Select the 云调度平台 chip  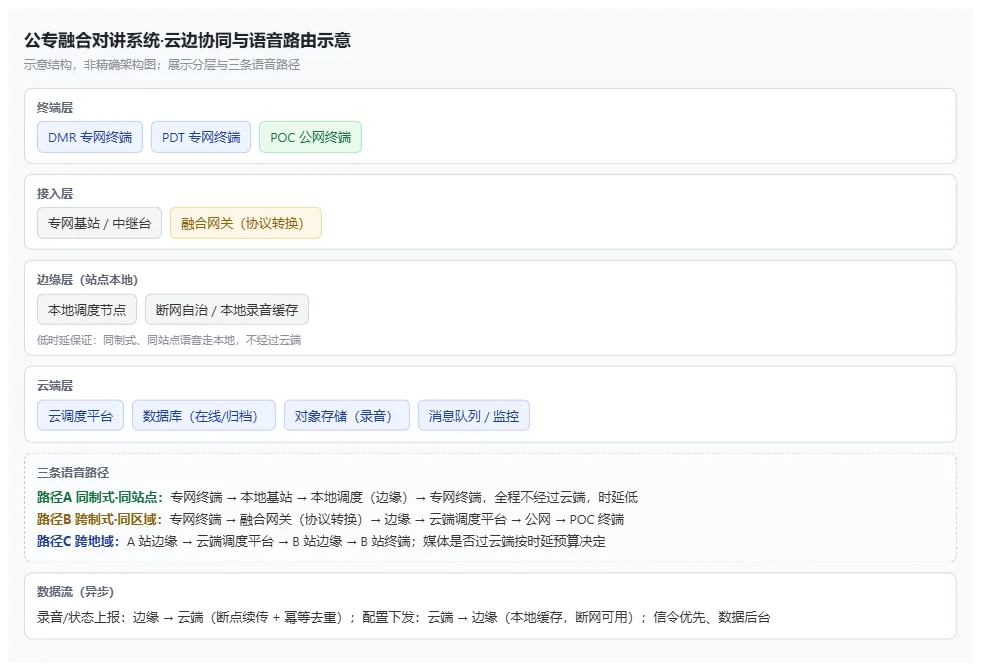point(80,415)
